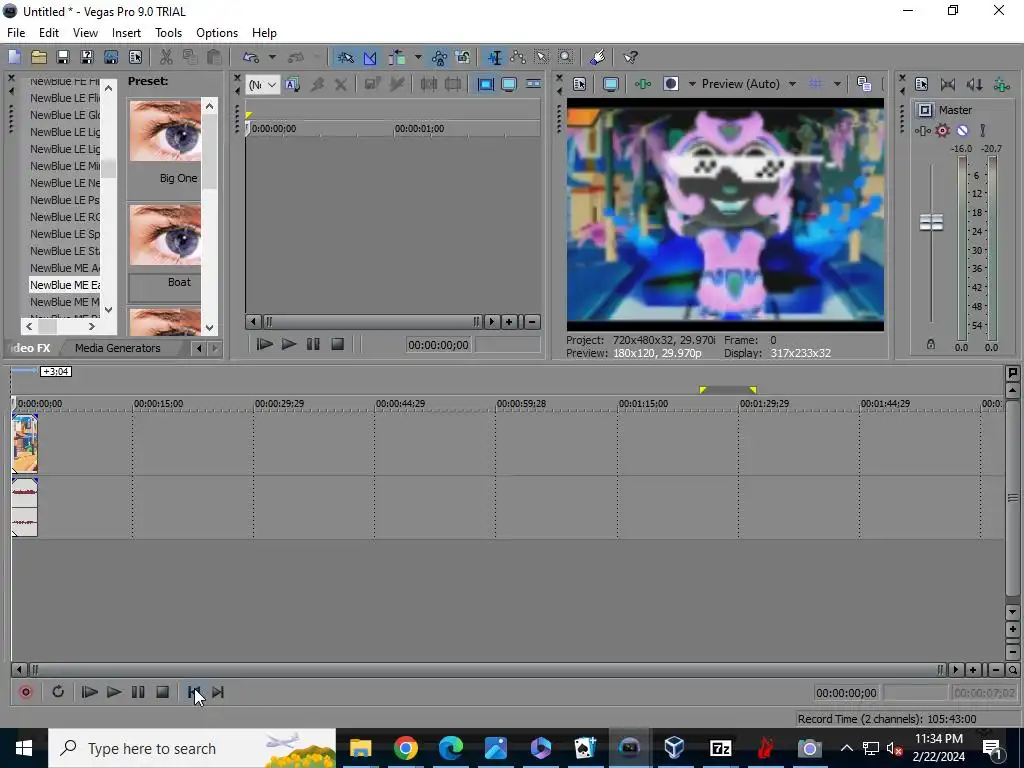Click the Master volume fader handle
Screen dimensions: 1024x768
click(x=931, y=222)
